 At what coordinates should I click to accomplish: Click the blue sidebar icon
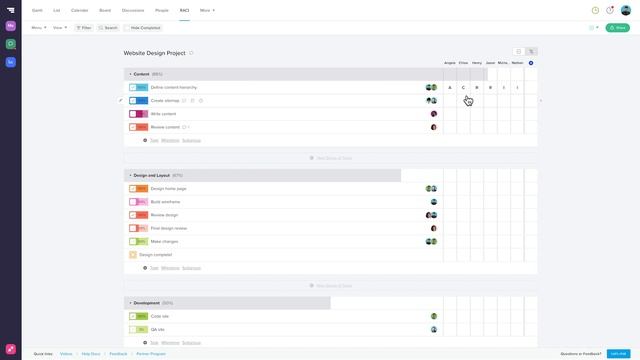point(11,62)
